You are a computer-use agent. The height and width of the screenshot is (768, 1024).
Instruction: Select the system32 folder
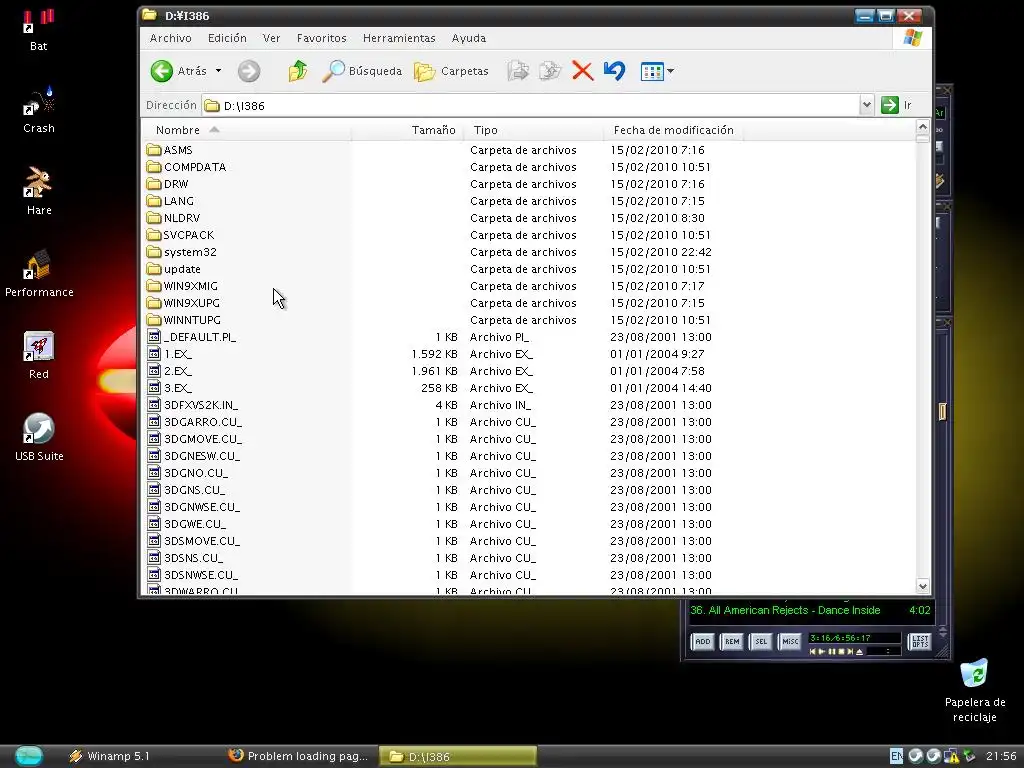pyautogui.click(x=182, y=252)
